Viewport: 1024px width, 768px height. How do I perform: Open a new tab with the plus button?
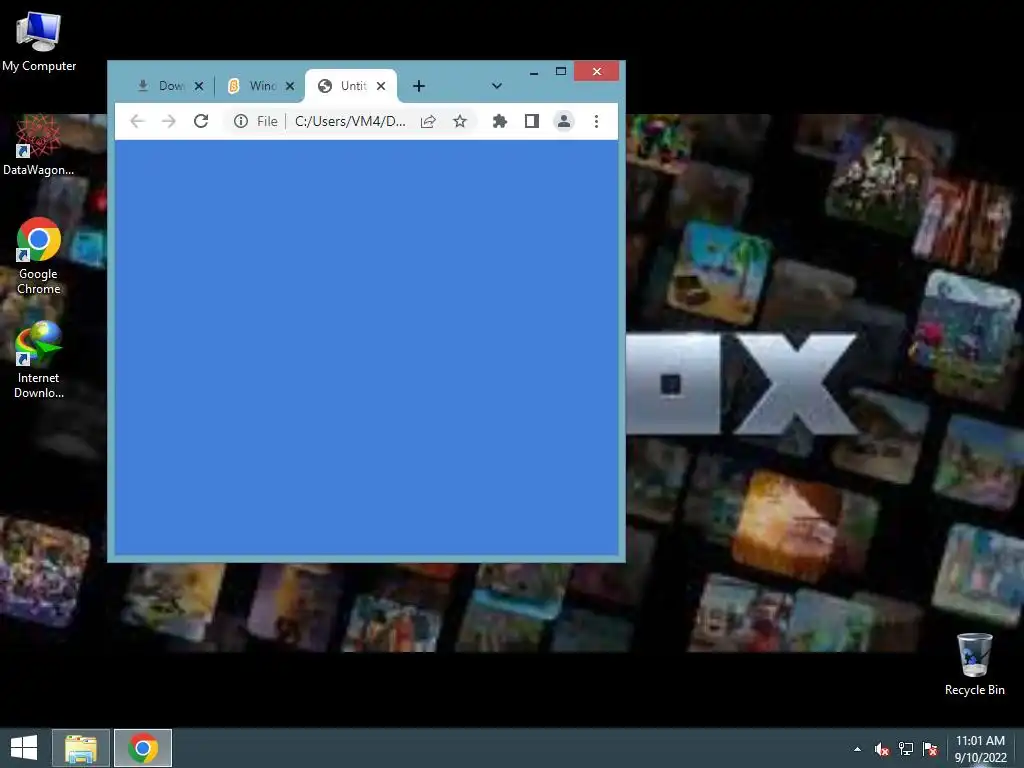tap(419, 86)
